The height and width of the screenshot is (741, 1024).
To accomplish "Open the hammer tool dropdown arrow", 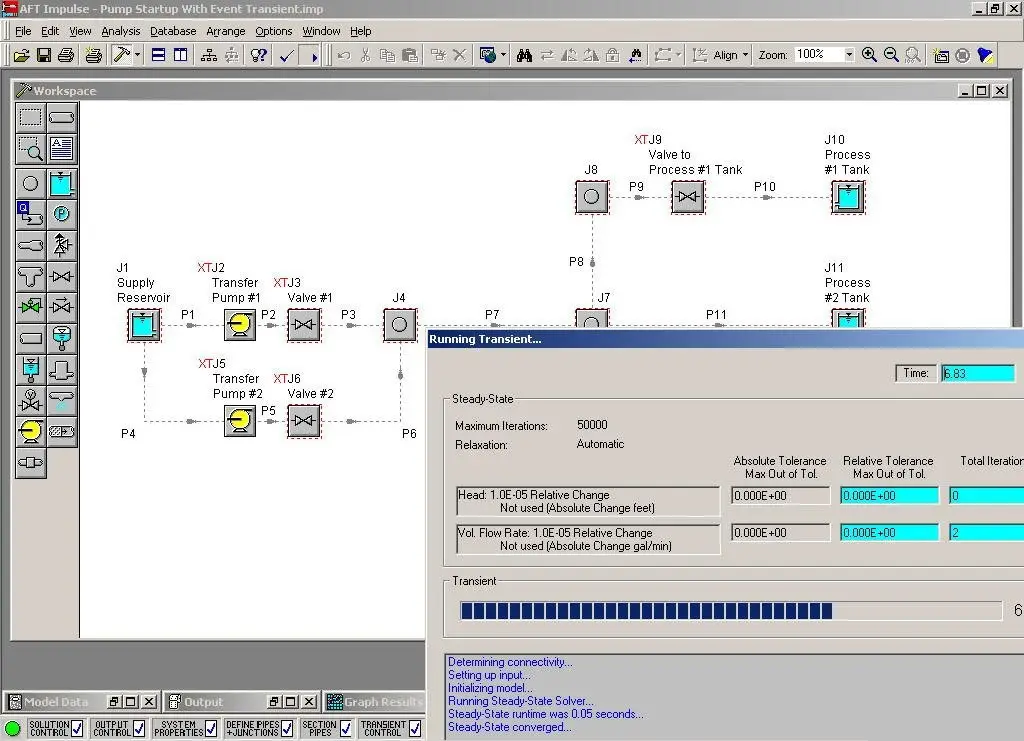I will (137, 55).
